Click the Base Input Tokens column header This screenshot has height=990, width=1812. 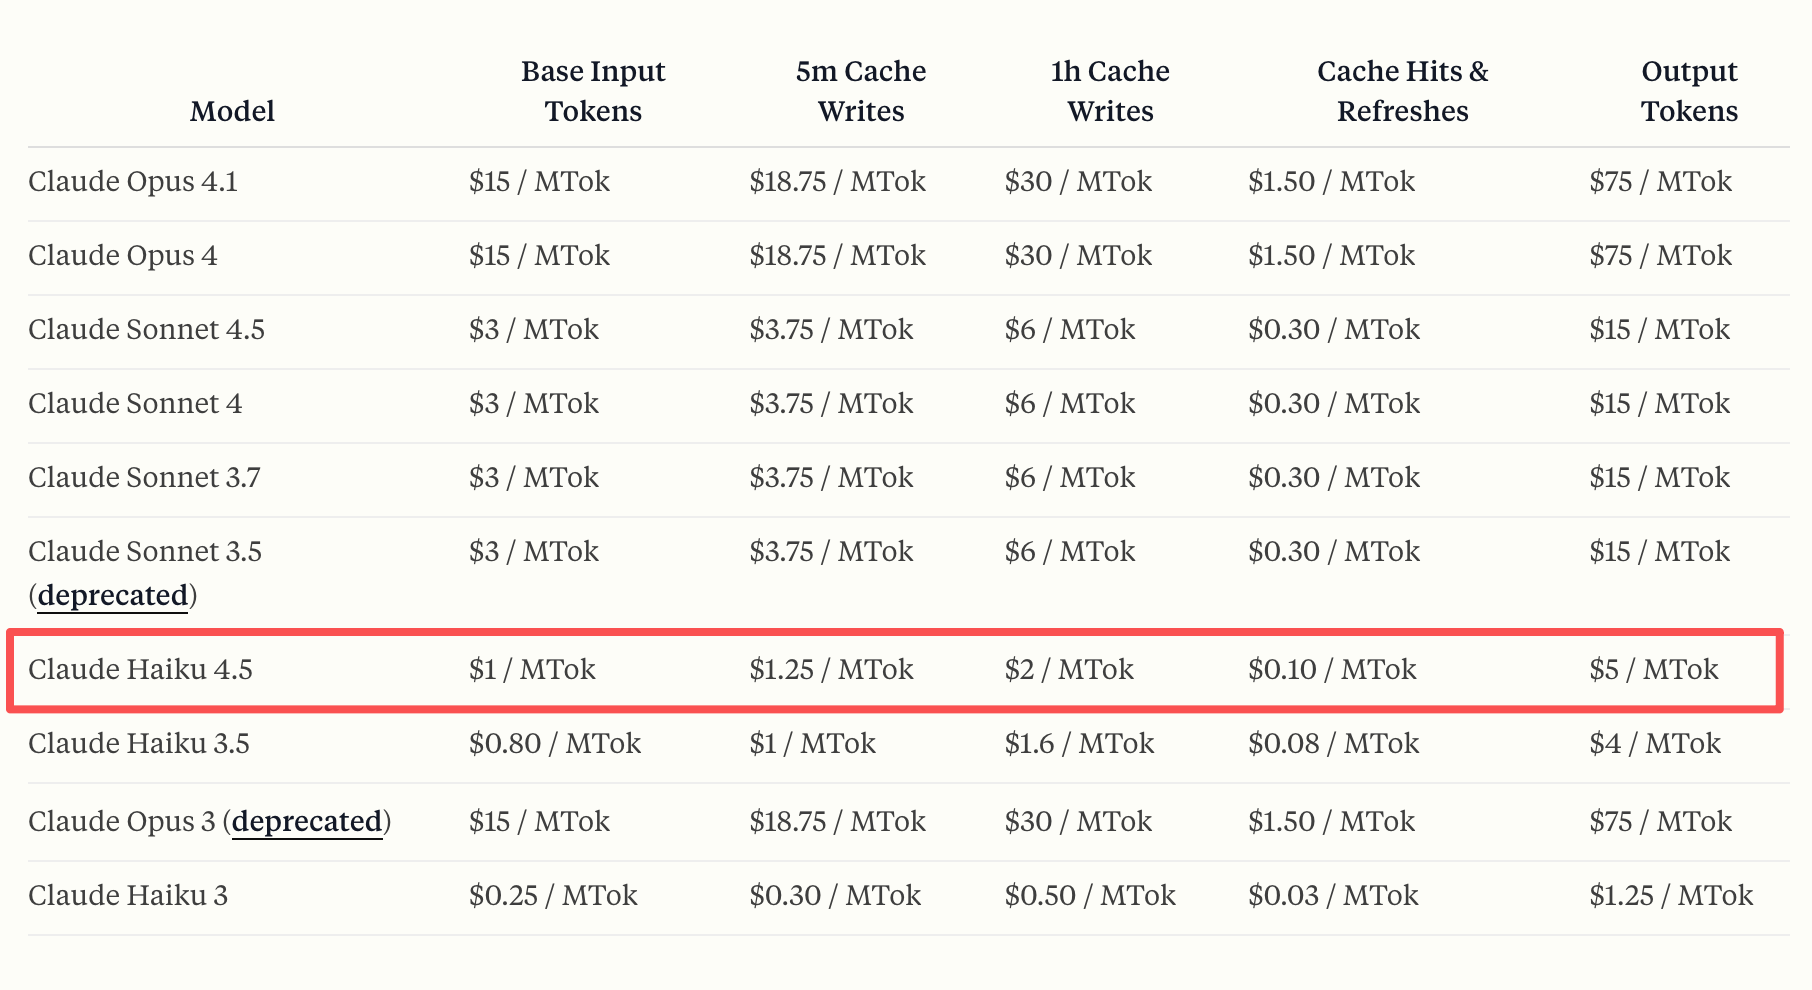click(593, 91)
